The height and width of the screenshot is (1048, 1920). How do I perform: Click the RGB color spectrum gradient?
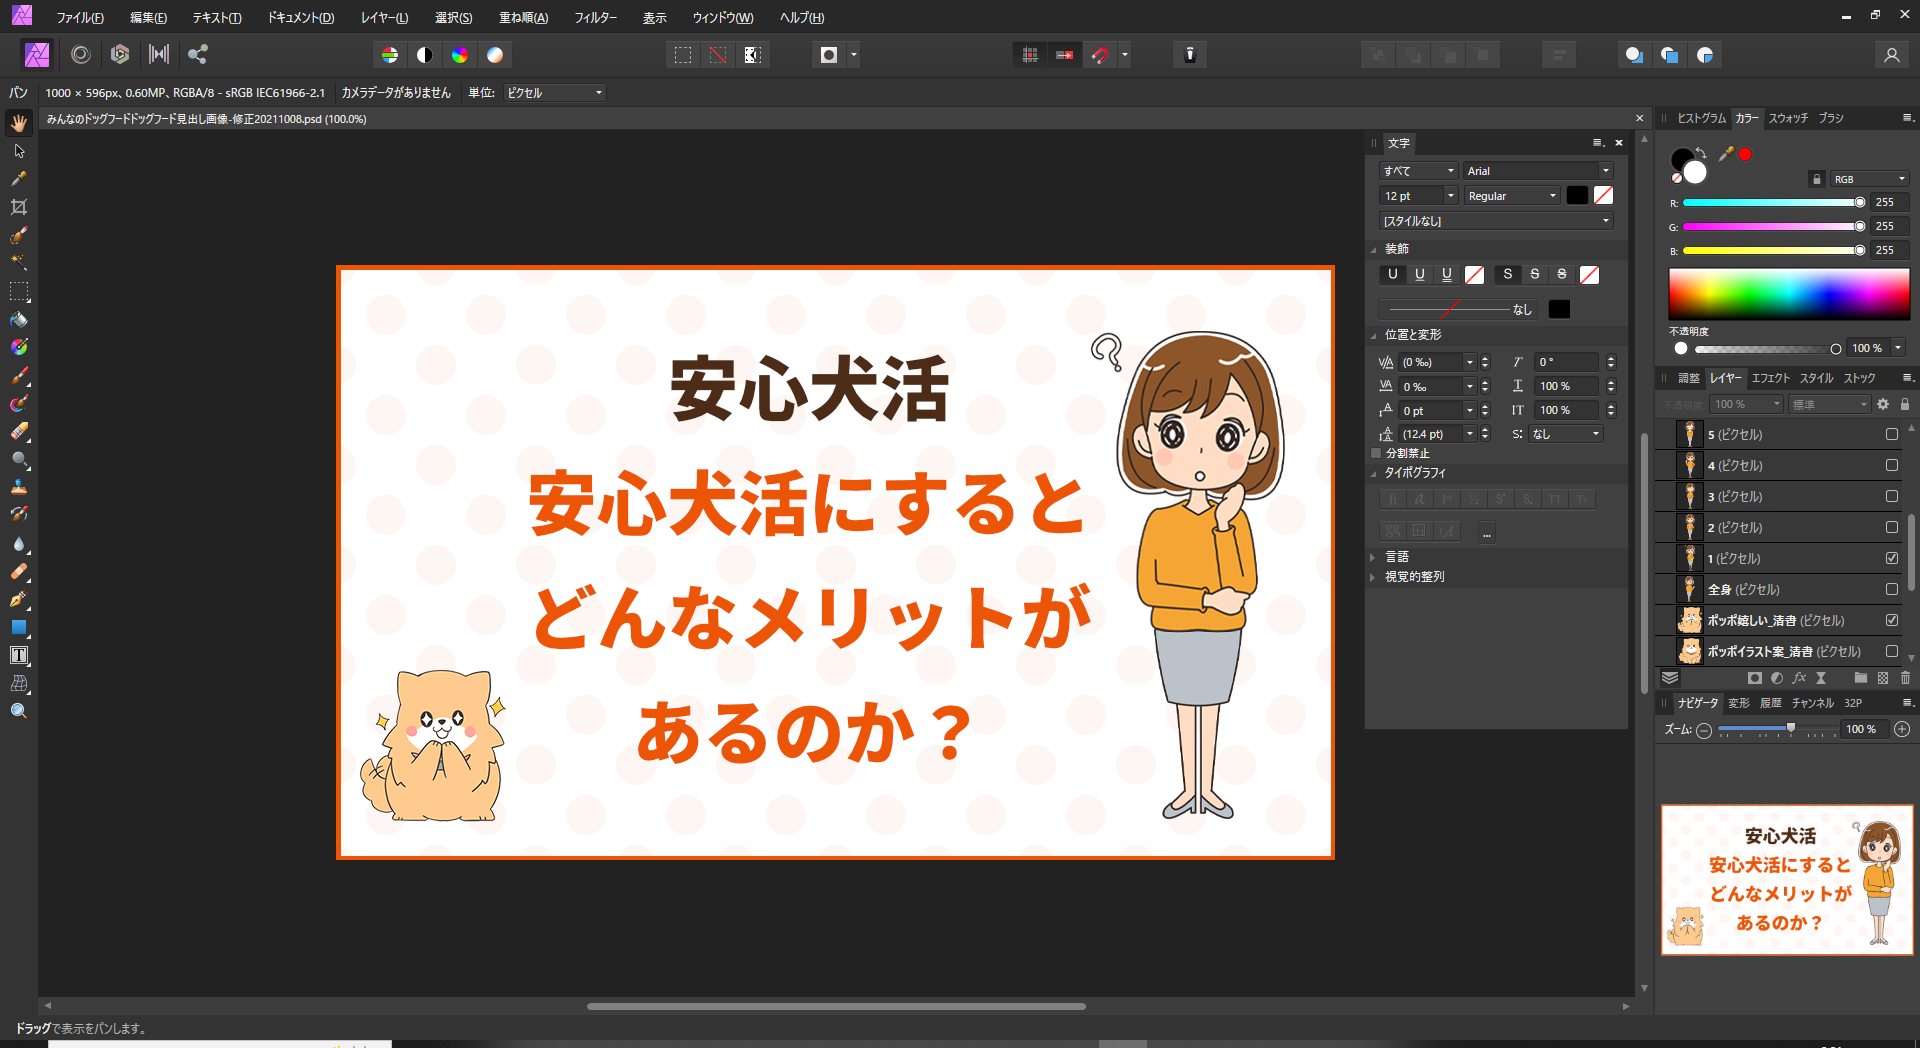click(x=1788, y=295)
